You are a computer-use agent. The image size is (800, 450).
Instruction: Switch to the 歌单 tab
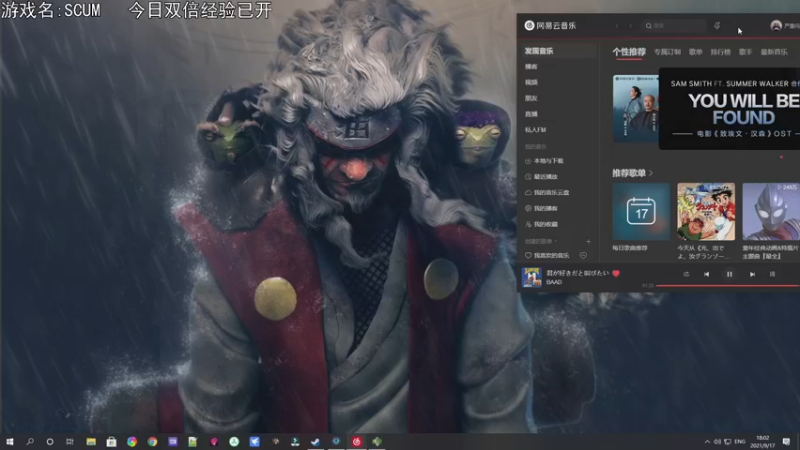(x=695, y=52)
